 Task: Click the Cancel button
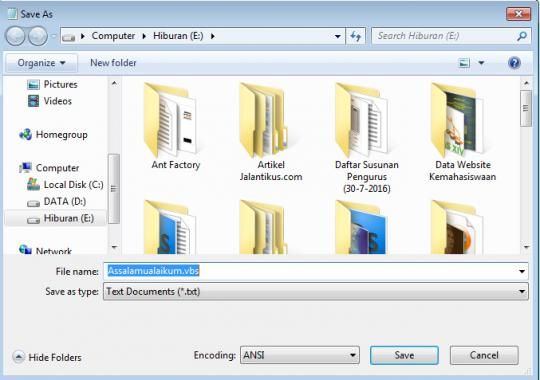tap(484, 355)
